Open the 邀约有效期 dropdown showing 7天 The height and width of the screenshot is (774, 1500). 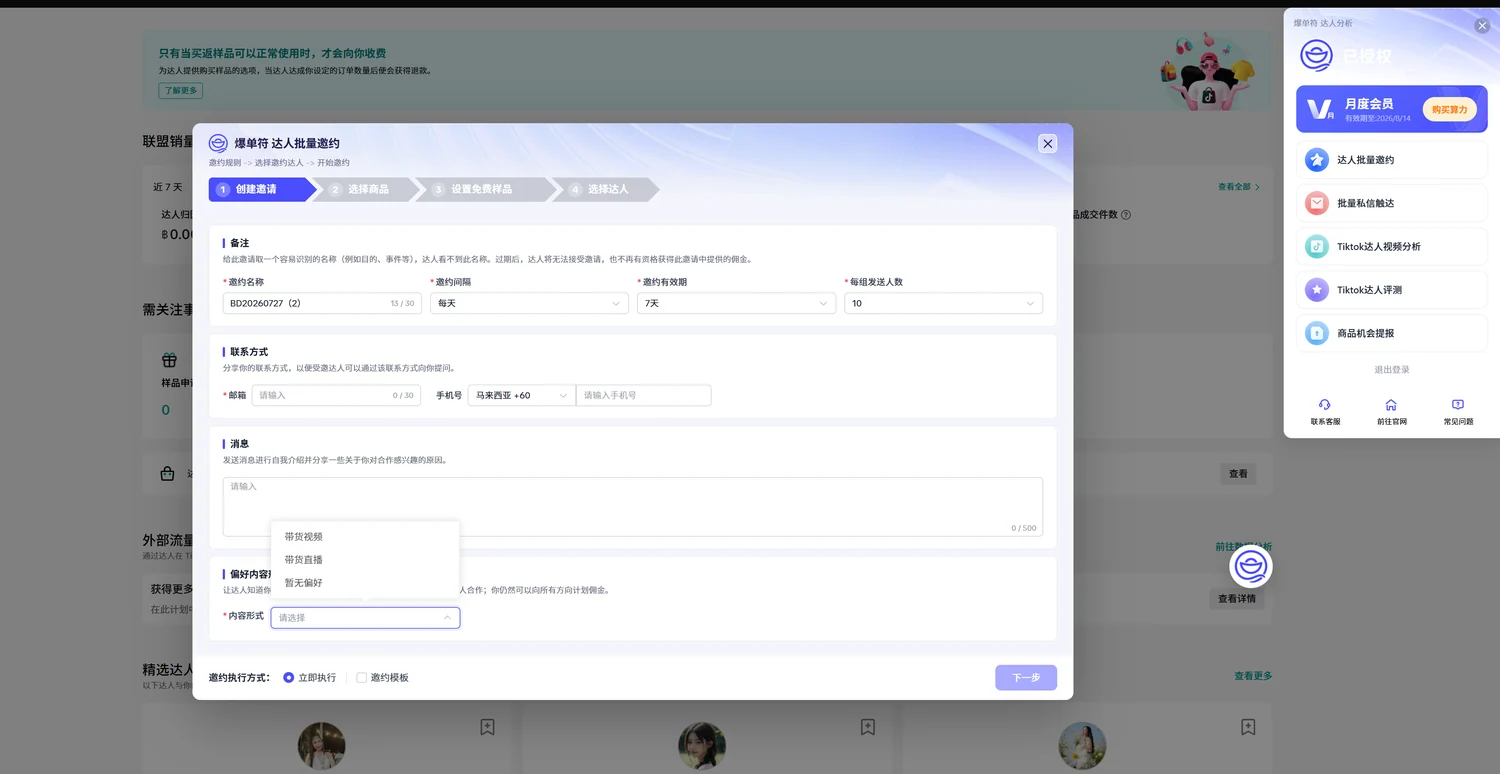(x=736, y=303)
